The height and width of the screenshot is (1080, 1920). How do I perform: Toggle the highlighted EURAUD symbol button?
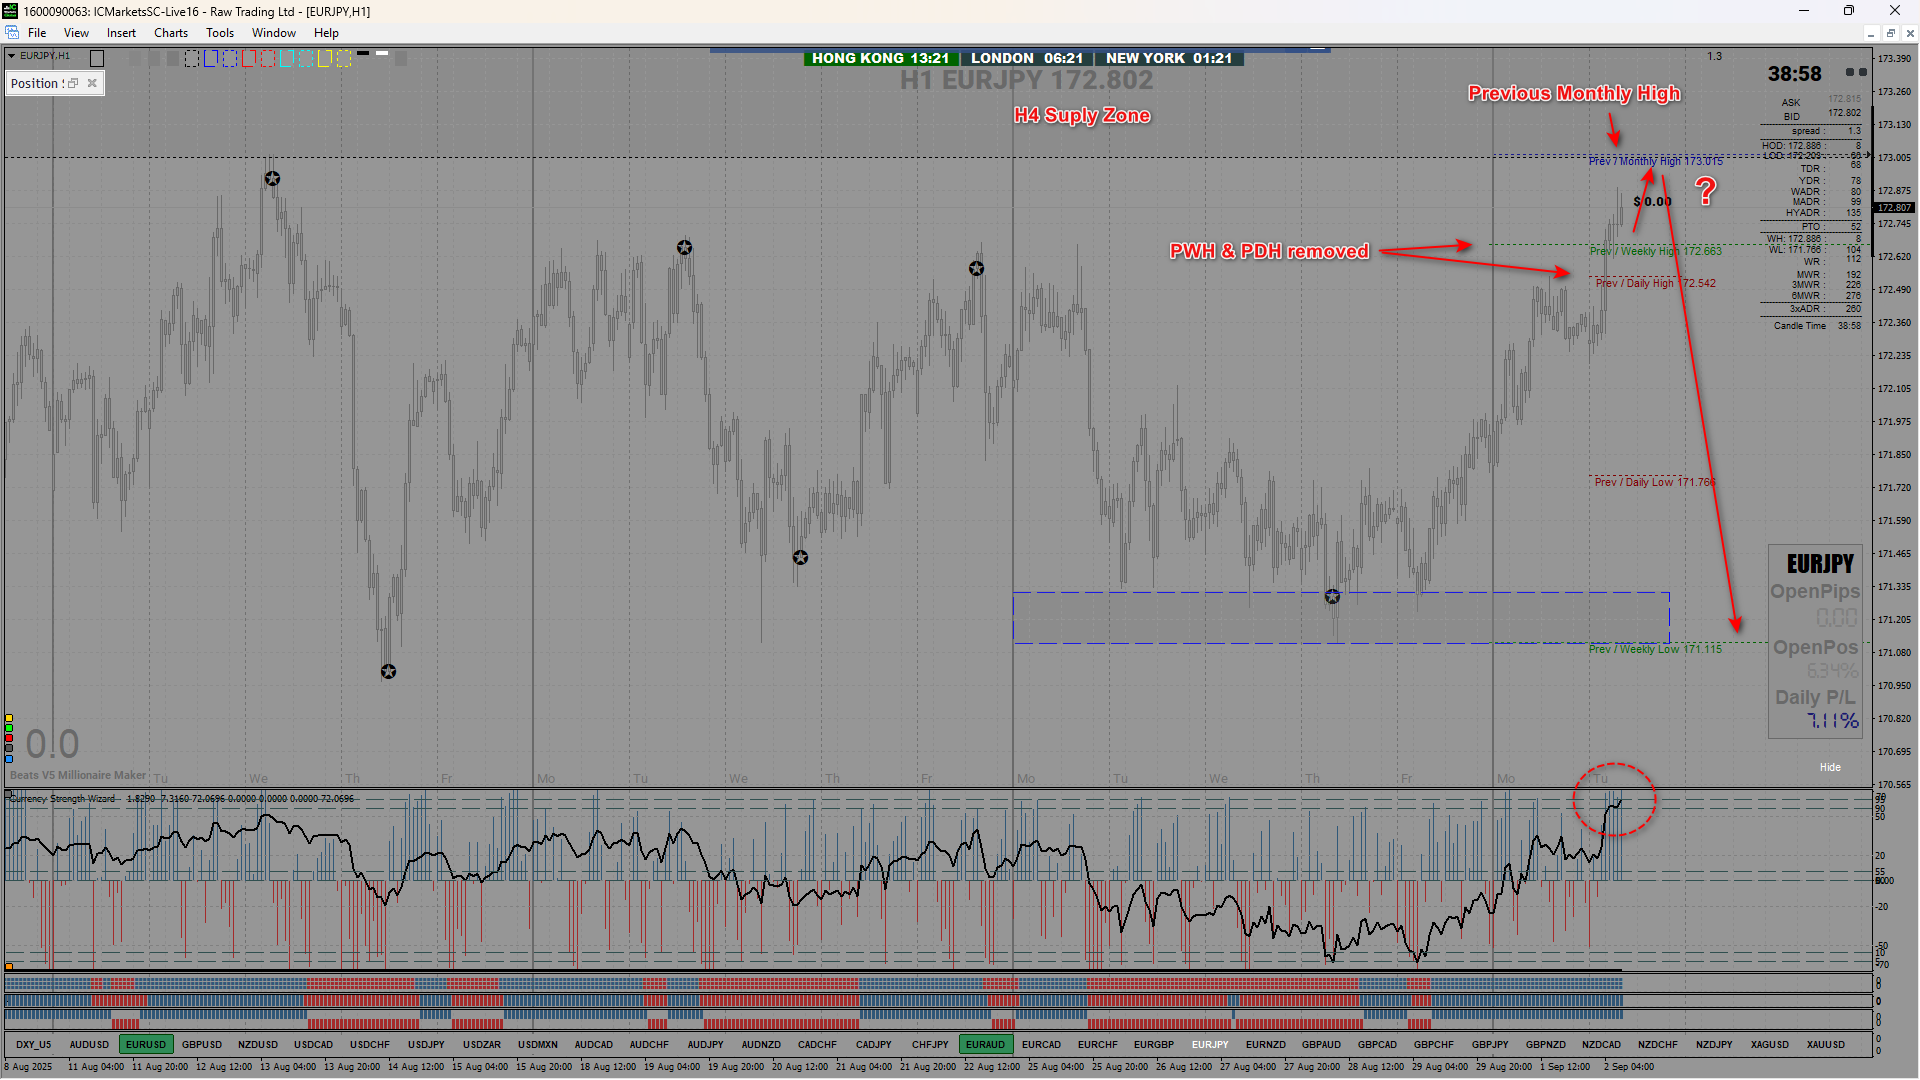(985, 1044)
